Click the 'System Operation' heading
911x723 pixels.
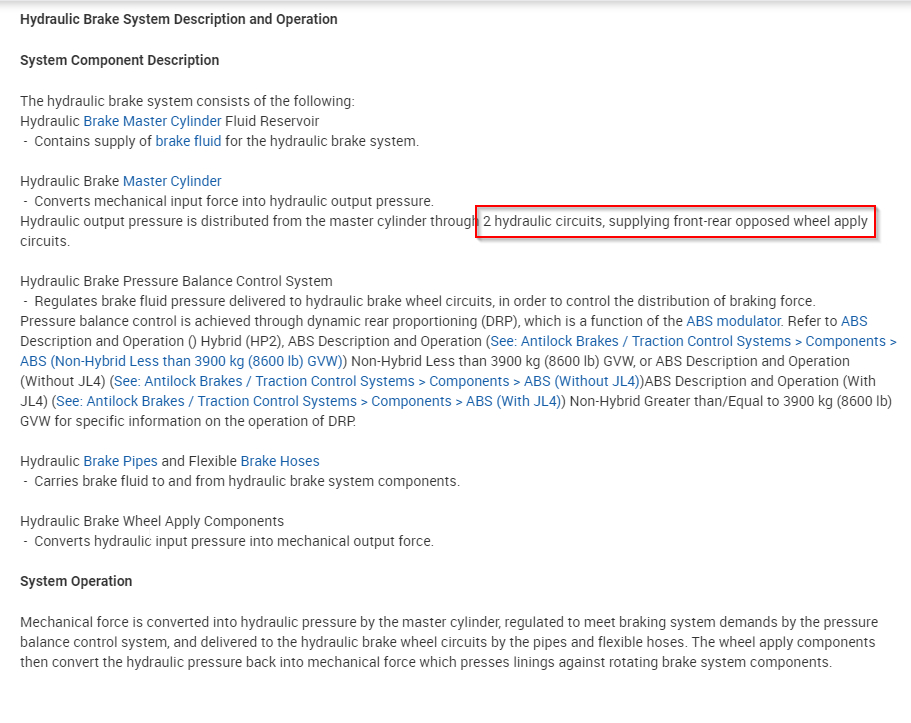tap(76, 581)
